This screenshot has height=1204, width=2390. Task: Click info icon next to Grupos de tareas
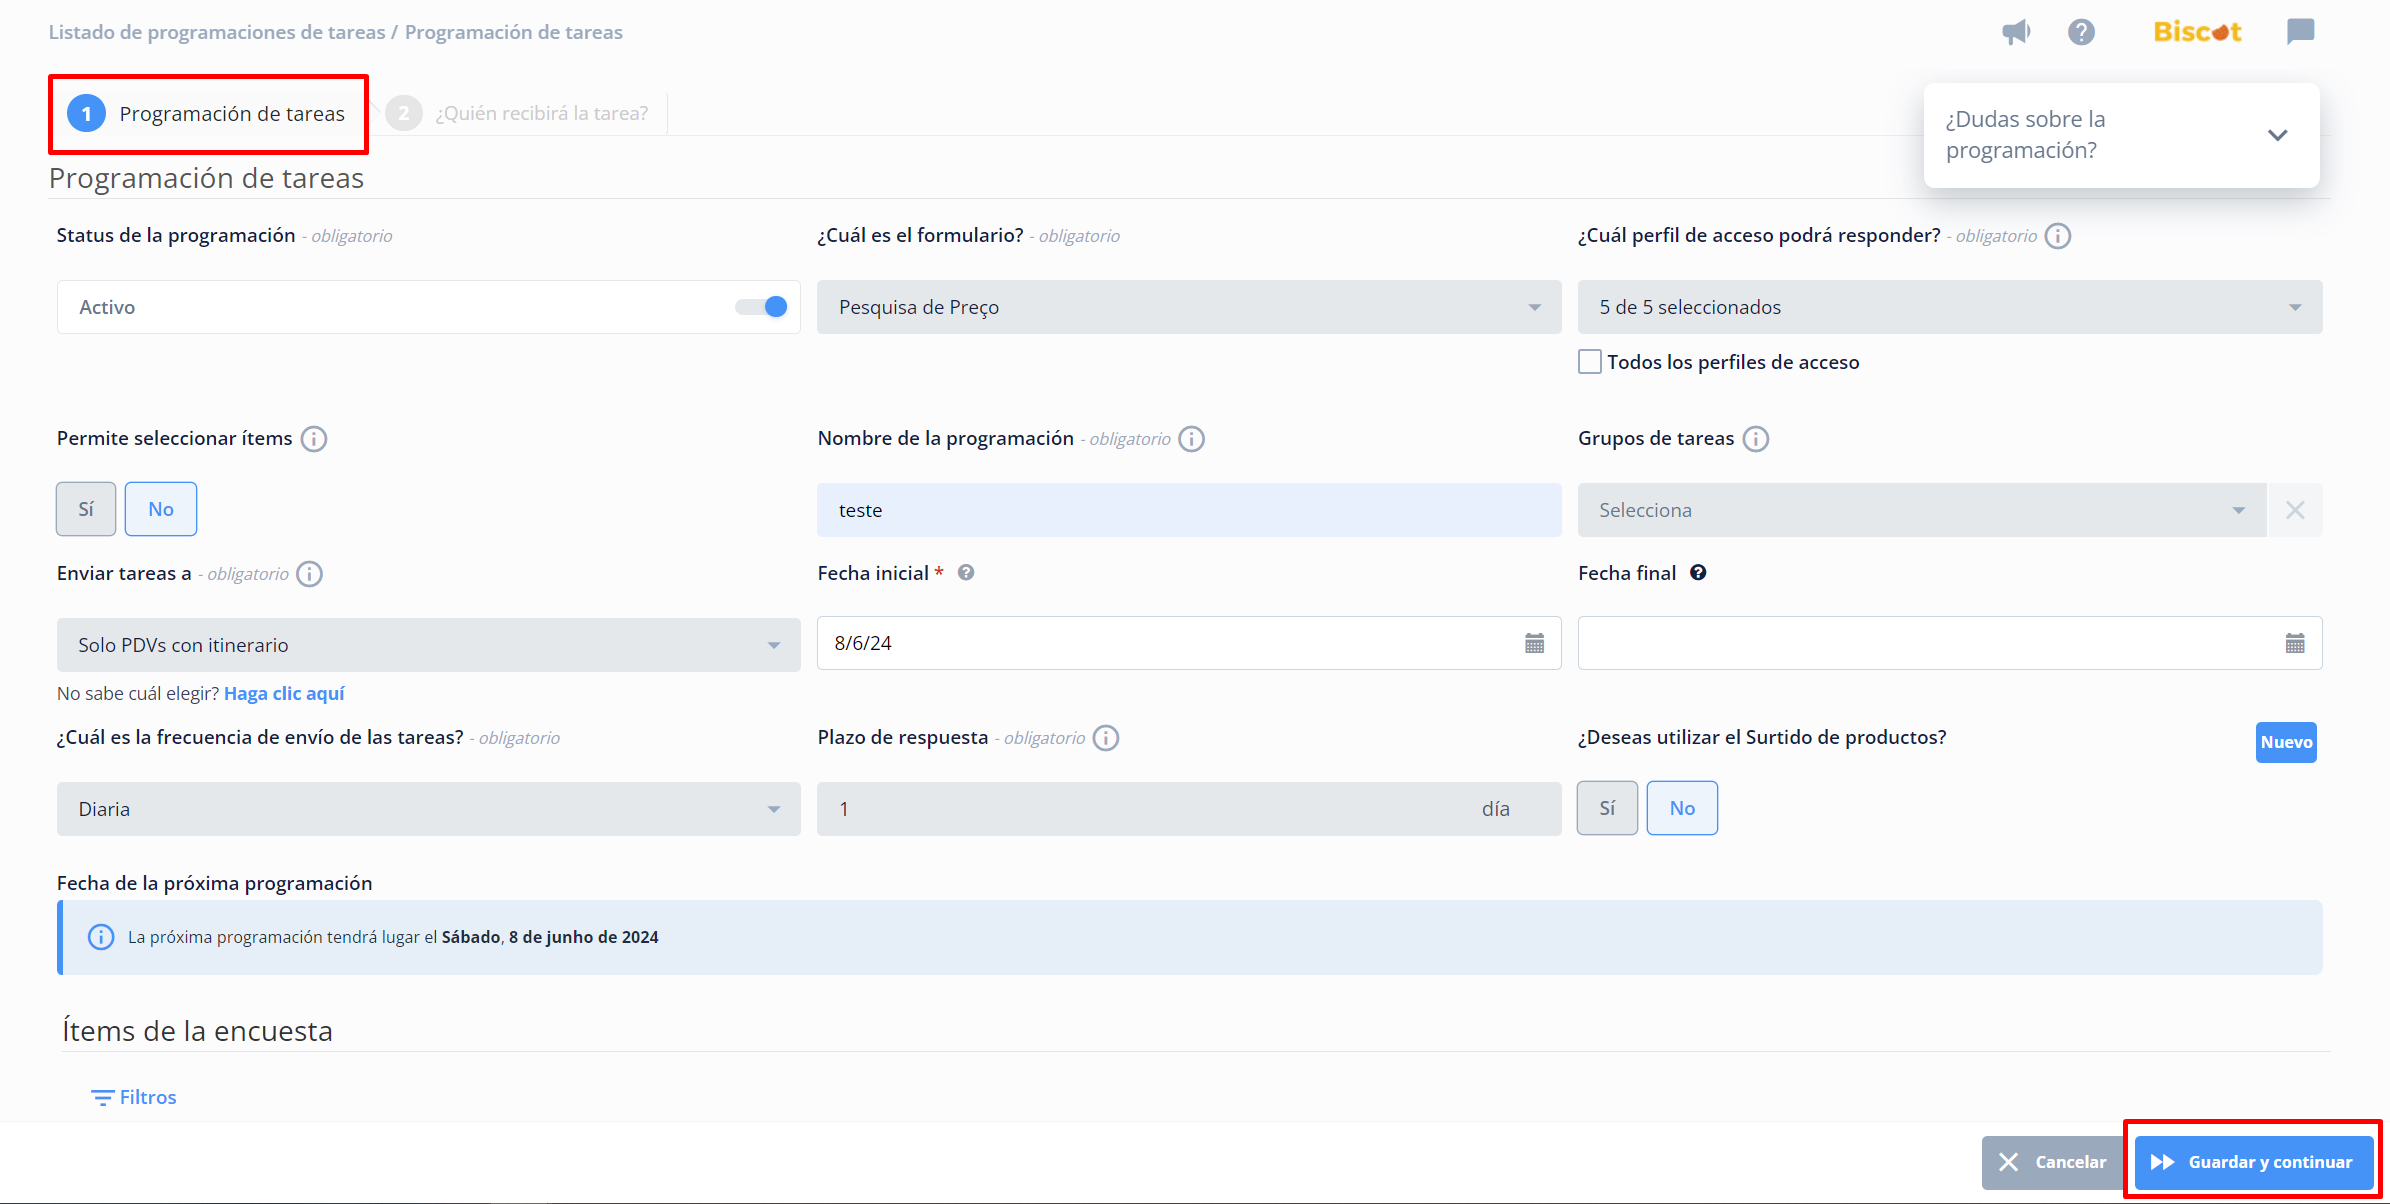tap(1756, 439)
